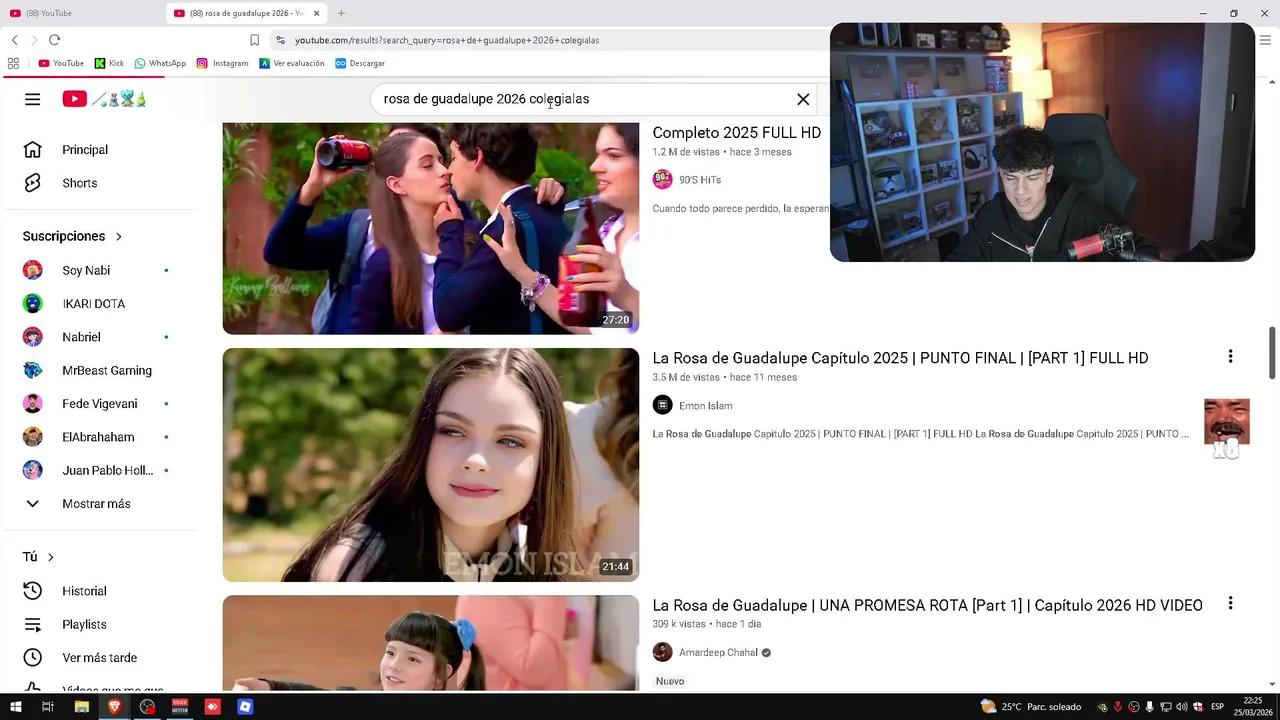
Task: Open the YouTube bookmark
Action: [x=61, y=63]
